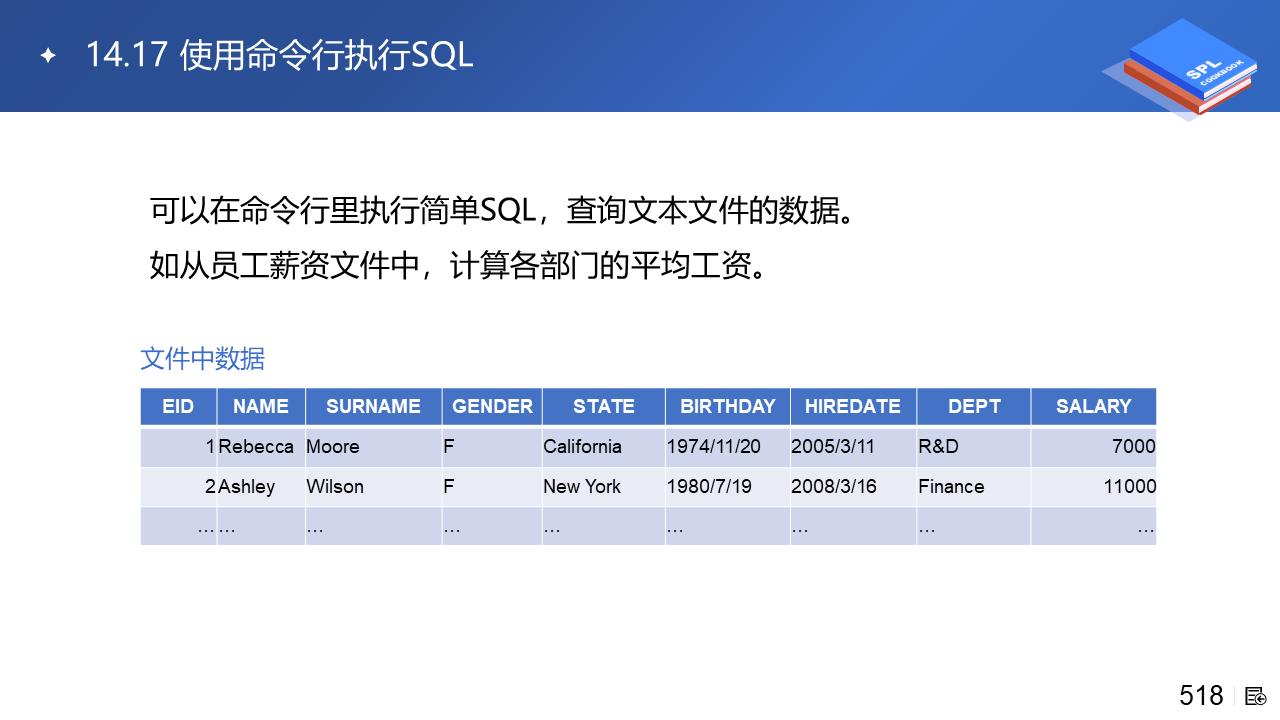The image size is (1280, 720).
Task: Select the DEPT column header
Action: (x=974, y=406)
